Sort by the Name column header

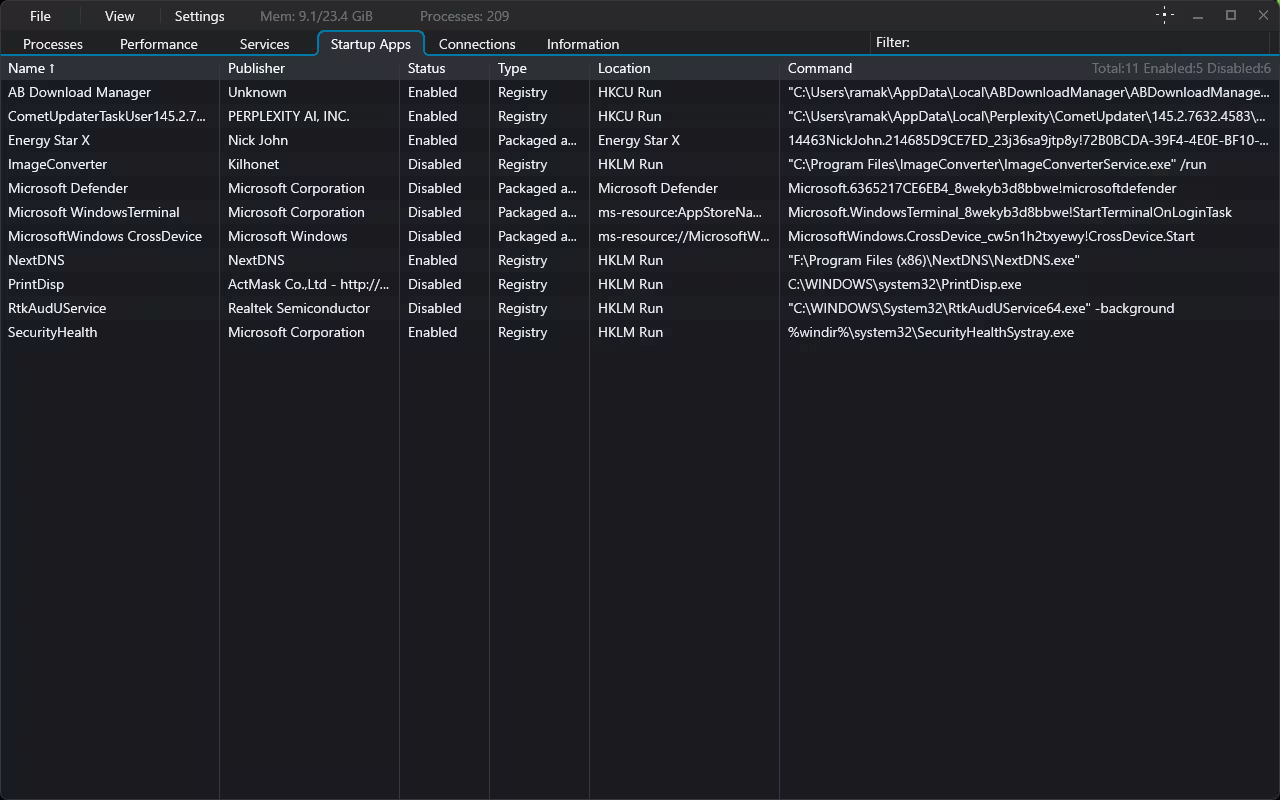coord(110,68)
